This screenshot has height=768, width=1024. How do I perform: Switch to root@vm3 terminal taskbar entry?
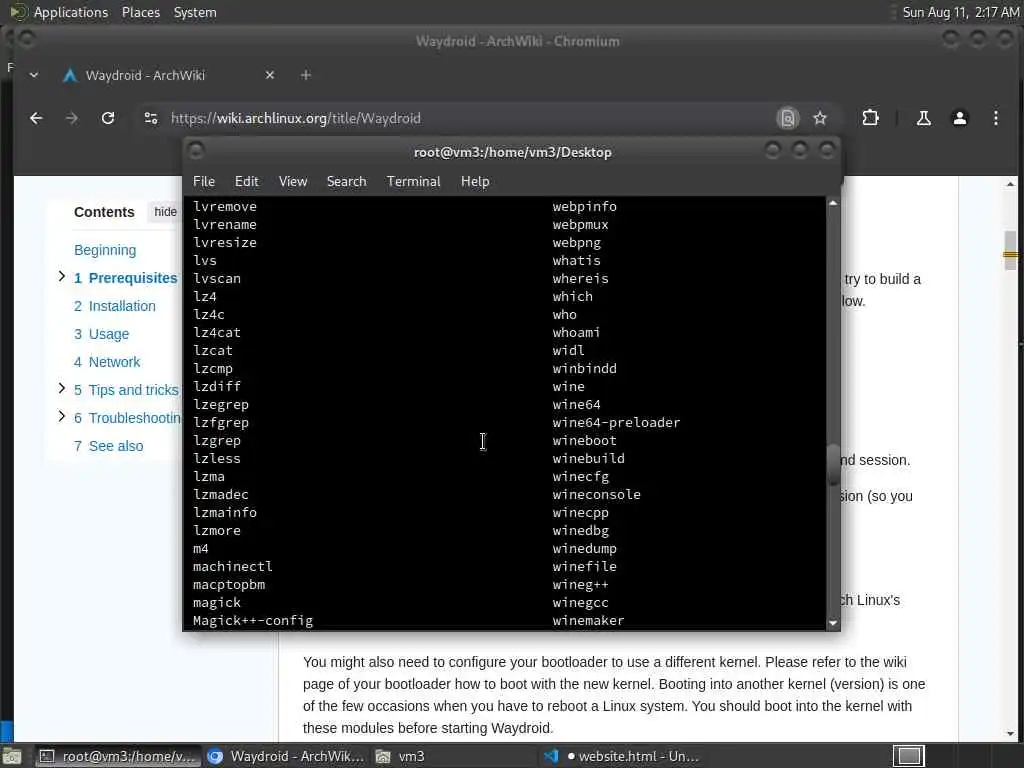(118, 756)
